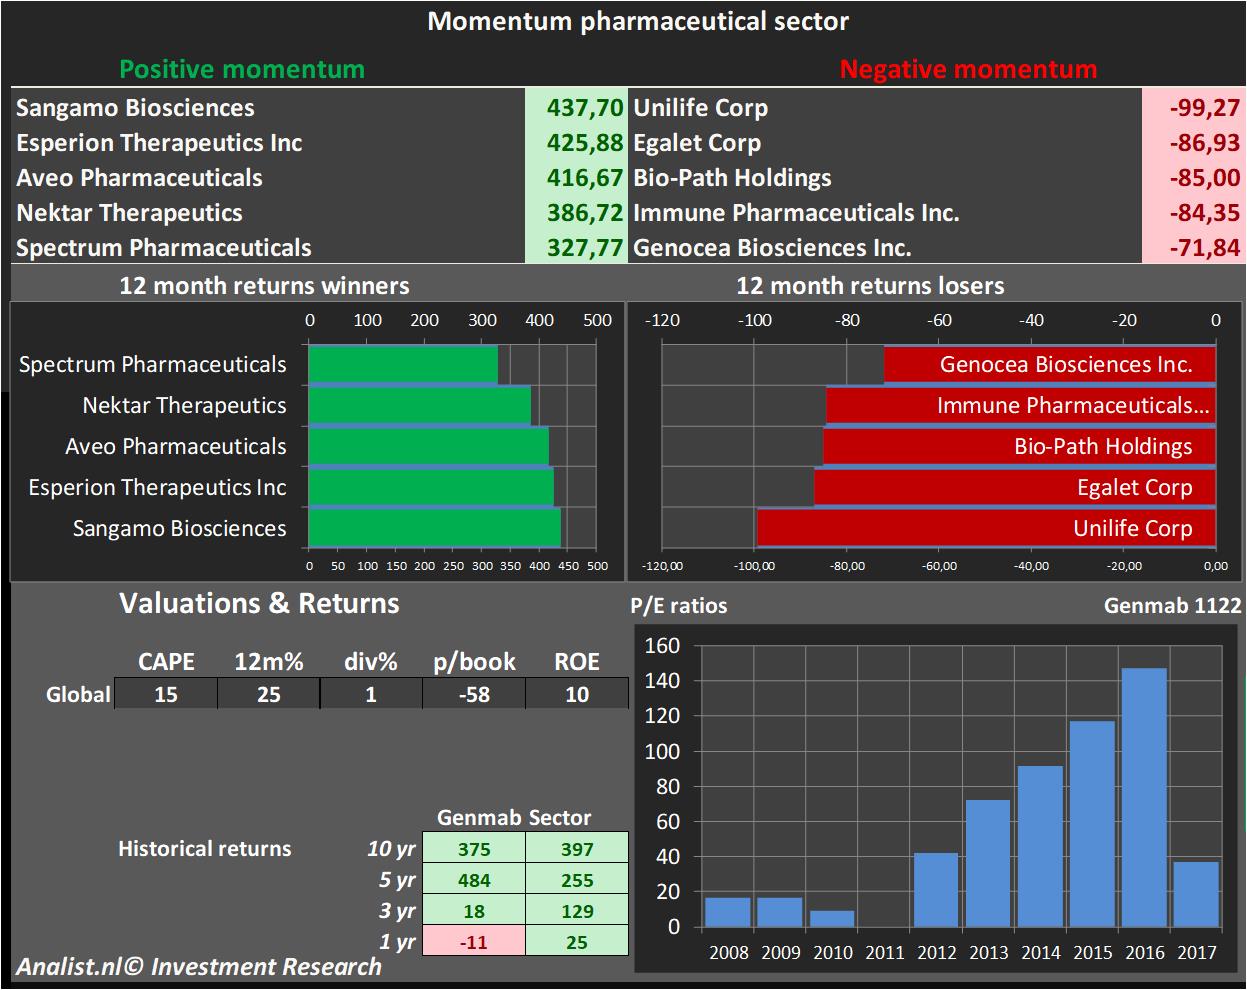Viewport: 1247px width, 990px height.
Task: Select Esperion Therapeutics Inc in momentum table
Action: 159,143
